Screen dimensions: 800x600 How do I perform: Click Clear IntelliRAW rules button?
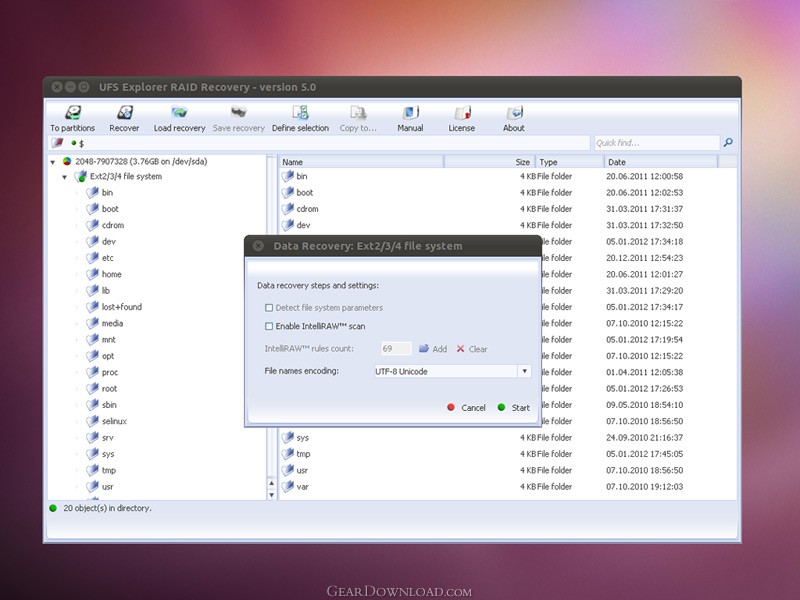tap(472, 349)
